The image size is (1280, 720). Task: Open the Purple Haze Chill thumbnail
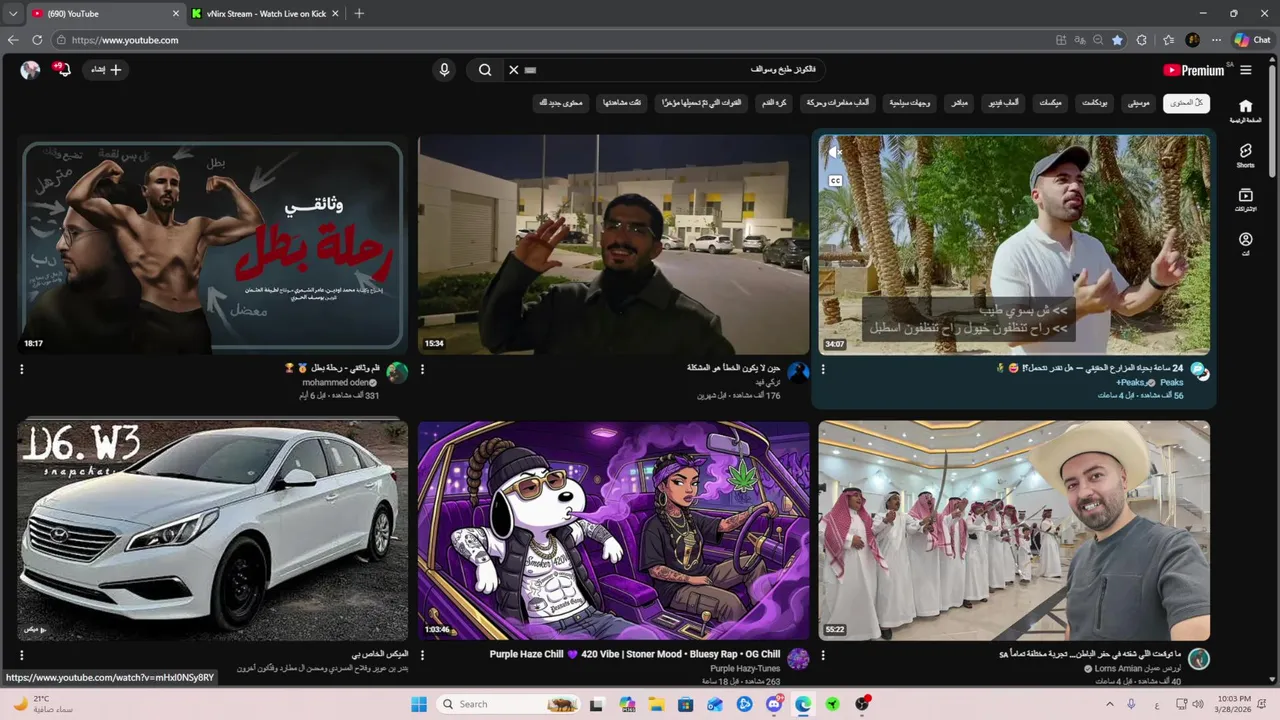click(613, 530)
